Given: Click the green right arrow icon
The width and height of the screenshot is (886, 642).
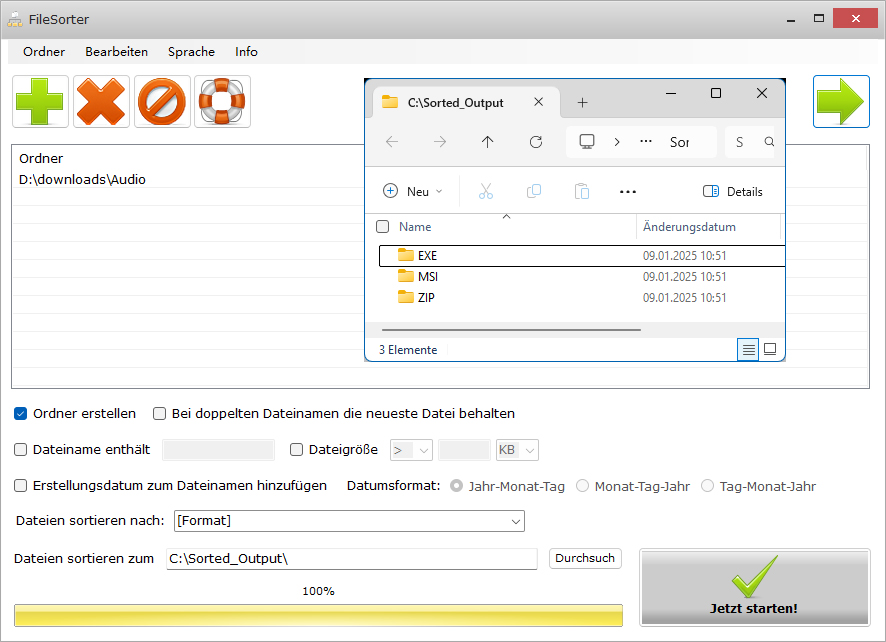Looking at the screenshot, I should 841,102.
